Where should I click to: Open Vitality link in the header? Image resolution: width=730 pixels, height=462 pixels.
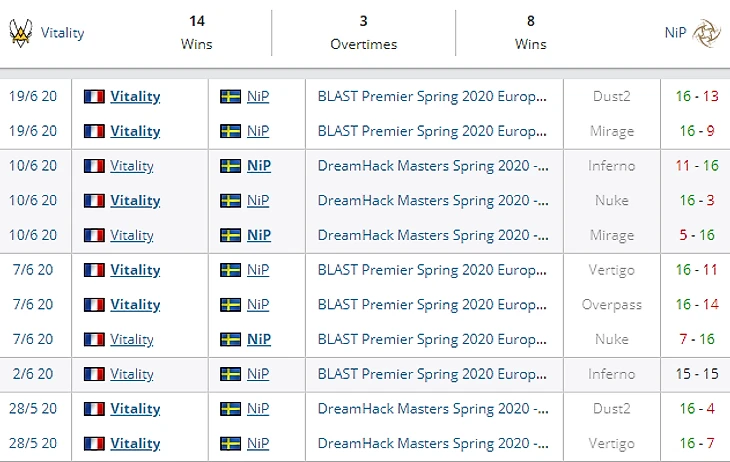pyautogui.click(x=62, y=33)
